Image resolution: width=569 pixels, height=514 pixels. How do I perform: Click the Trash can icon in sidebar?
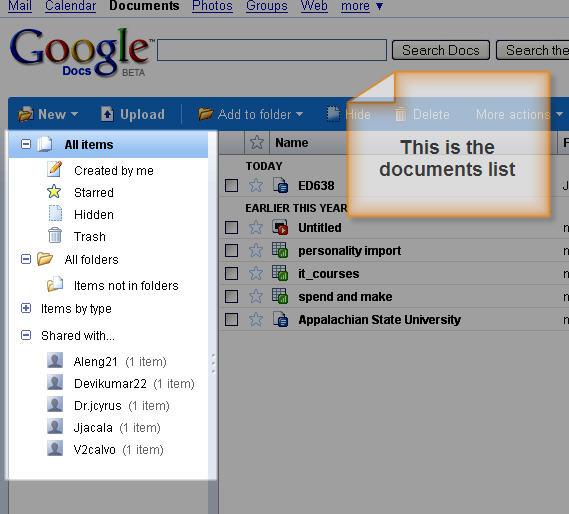tap(55, 235)
